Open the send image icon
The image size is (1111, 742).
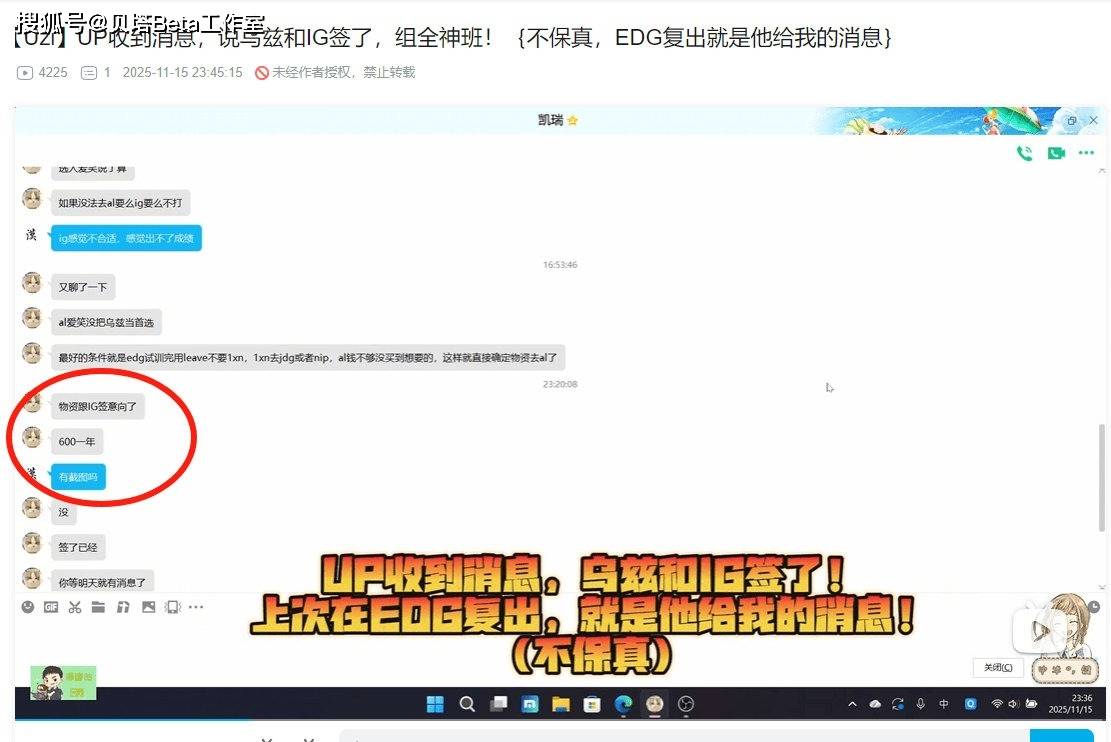coord(148,607)
